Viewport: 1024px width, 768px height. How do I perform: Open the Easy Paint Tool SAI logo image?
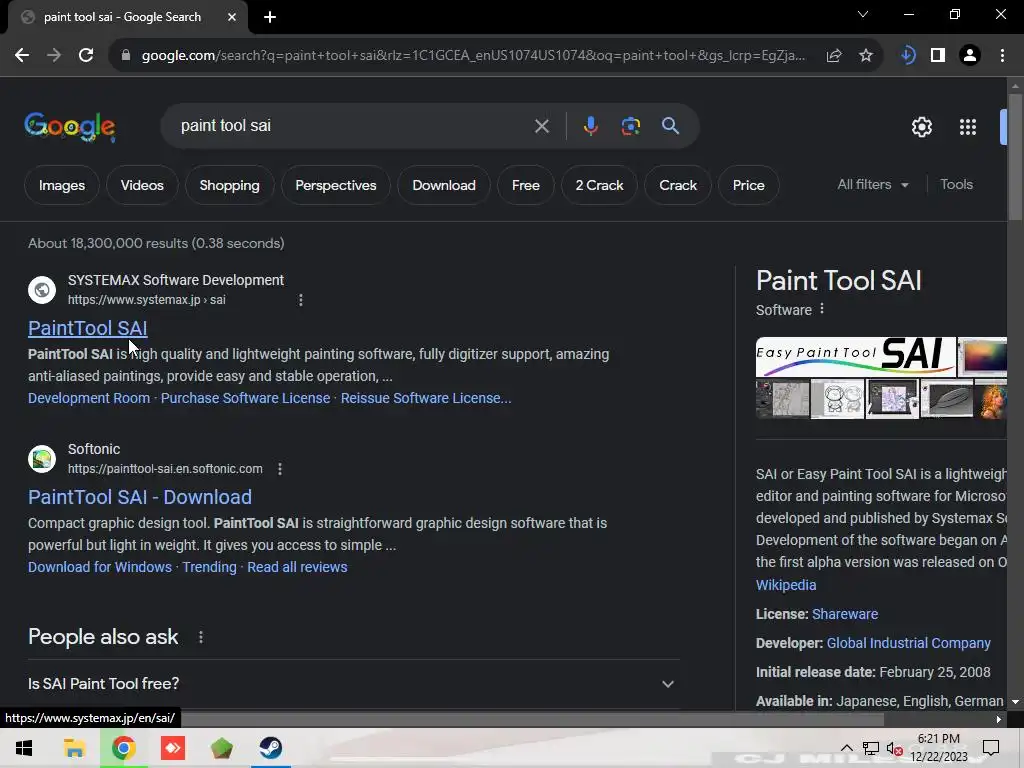(856, 357)
